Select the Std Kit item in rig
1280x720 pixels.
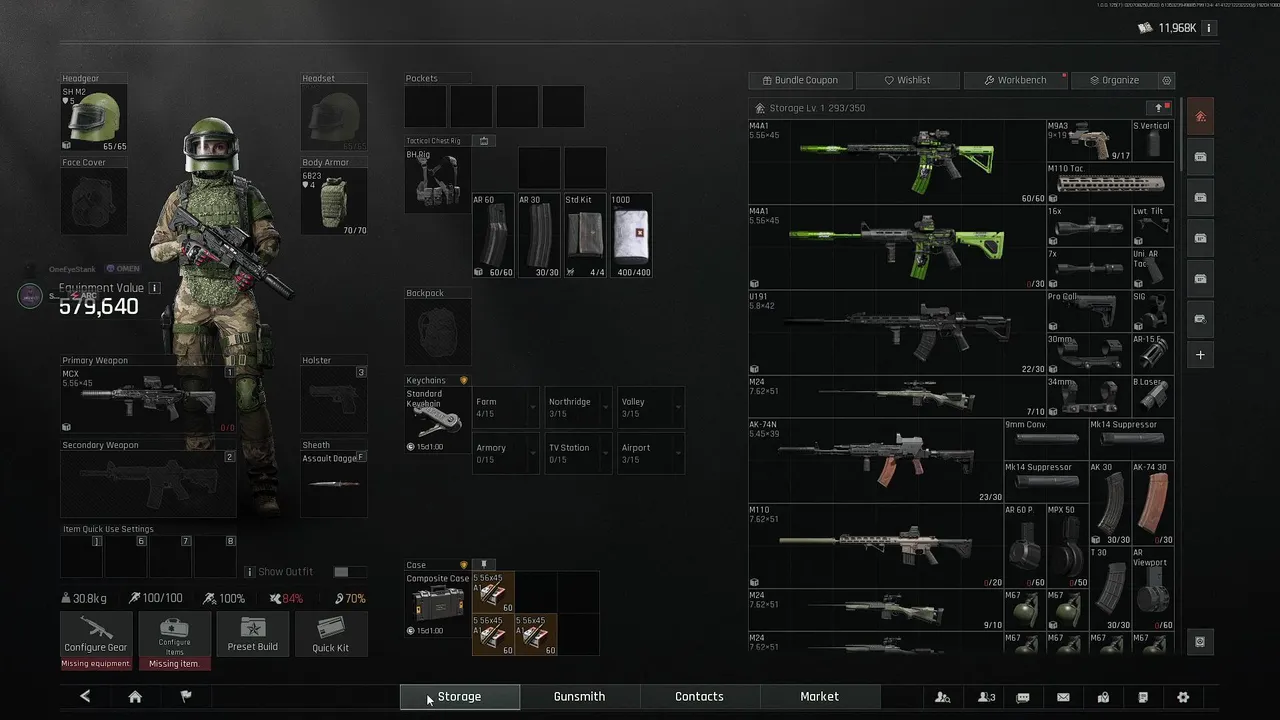[x=585, y=236]
